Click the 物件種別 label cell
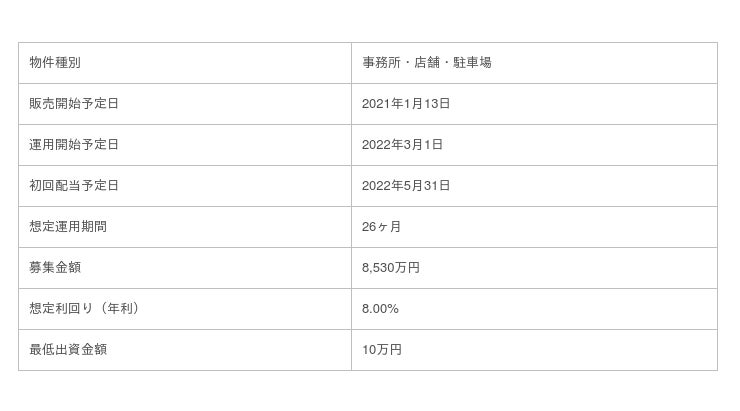Image resolution: width=740 pixels, height=411 pixels. click(55, 63)
